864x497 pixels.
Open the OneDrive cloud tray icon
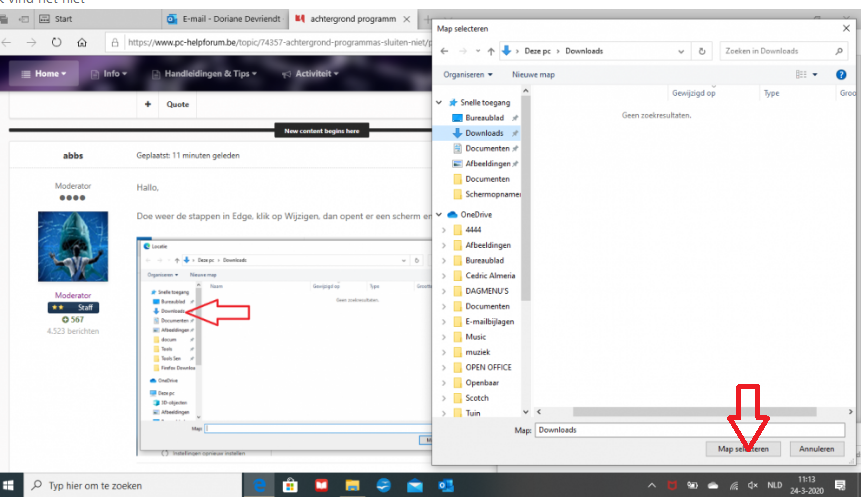713,485
